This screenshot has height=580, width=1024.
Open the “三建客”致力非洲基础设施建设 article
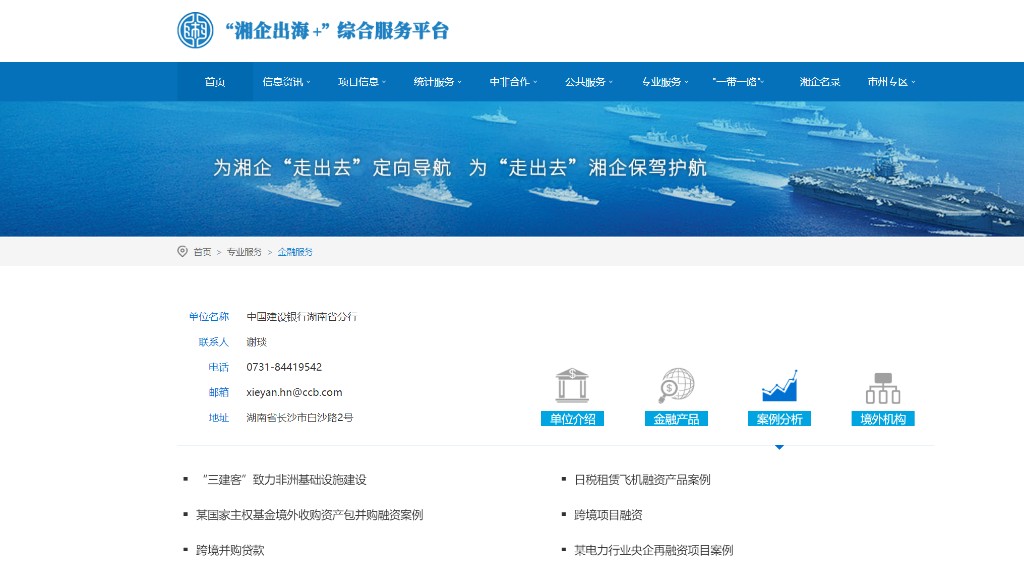pos(283,480)
